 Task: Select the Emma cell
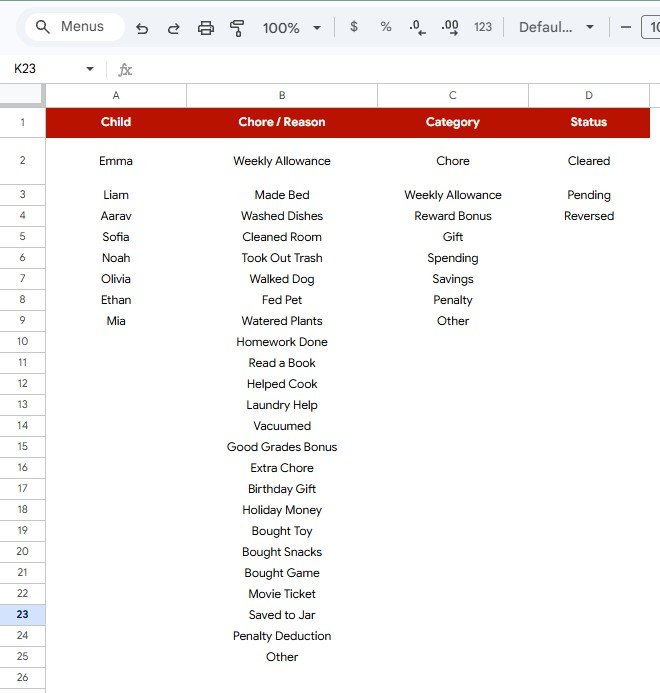(116, 161)
